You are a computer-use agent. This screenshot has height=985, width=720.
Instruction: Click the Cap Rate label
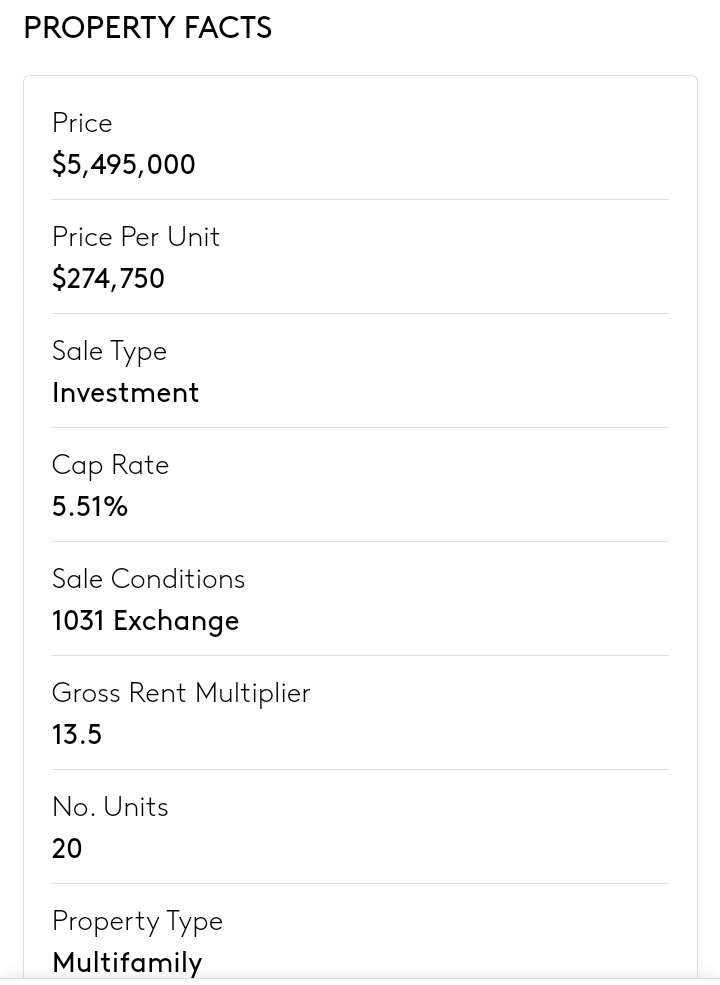point(110,465)
